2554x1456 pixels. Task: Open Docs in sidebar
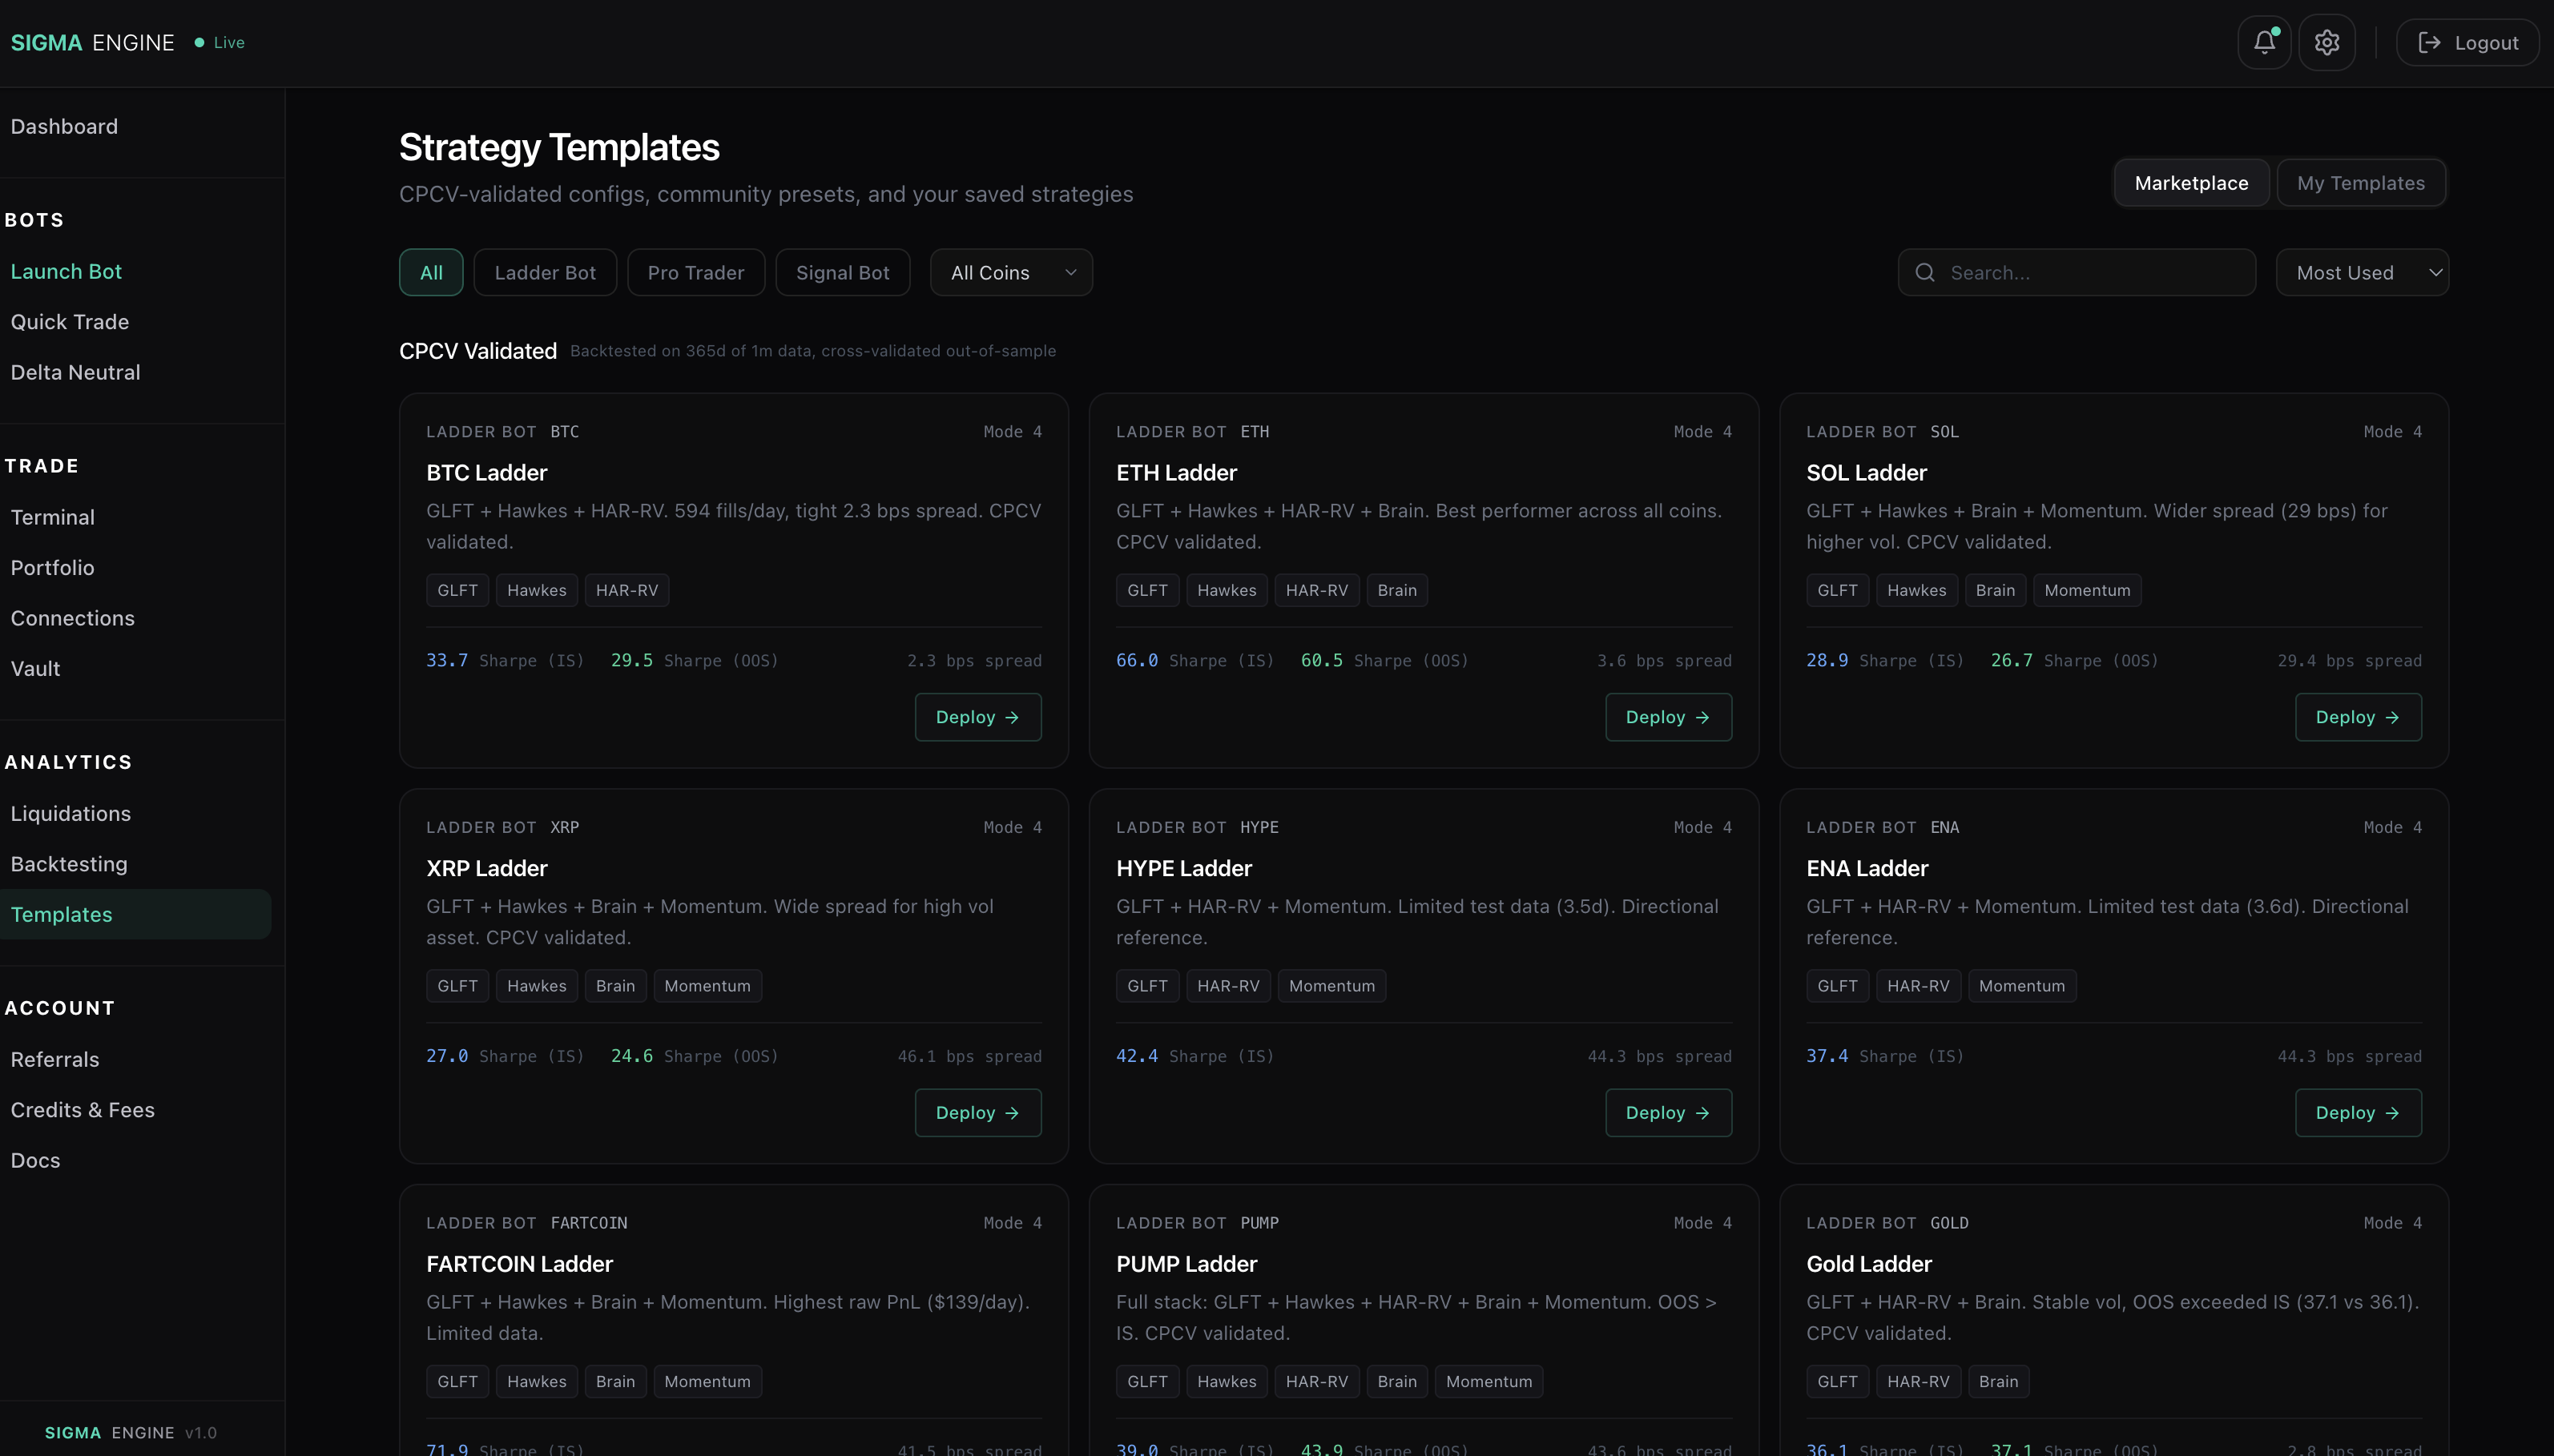pos(35,1160)
